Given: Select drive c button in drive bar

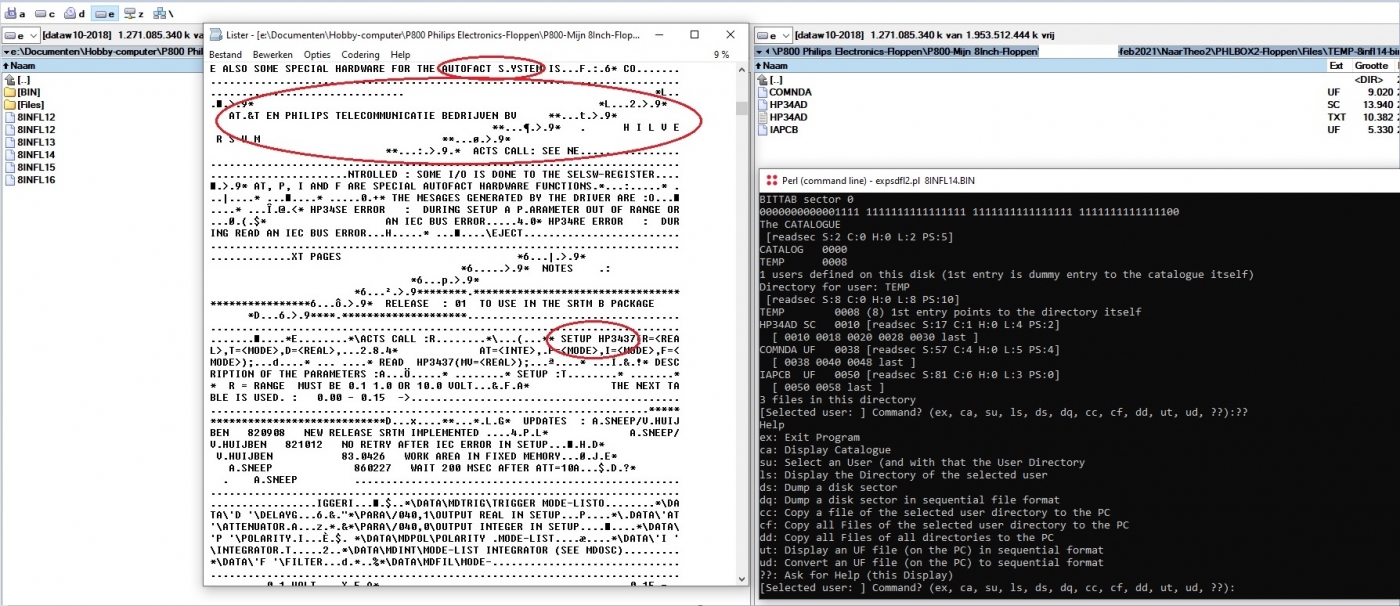Looking at the screenshot, I should tap(45, 14).
